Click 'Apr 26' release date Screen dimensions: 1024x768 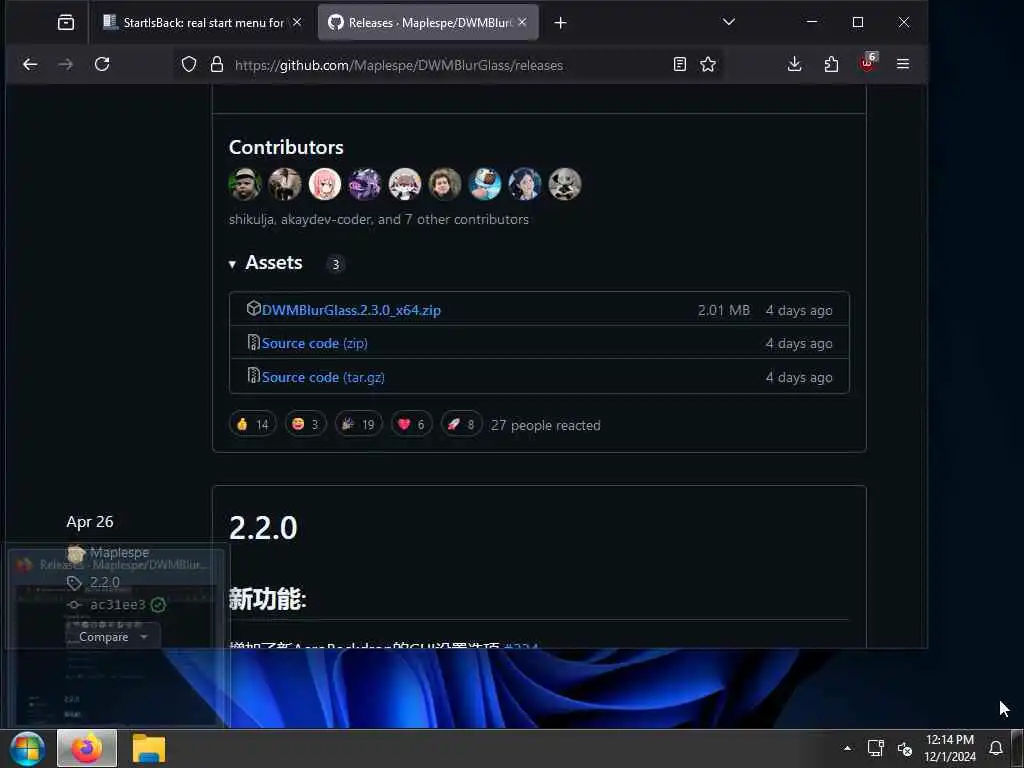(x=89, y=522)
